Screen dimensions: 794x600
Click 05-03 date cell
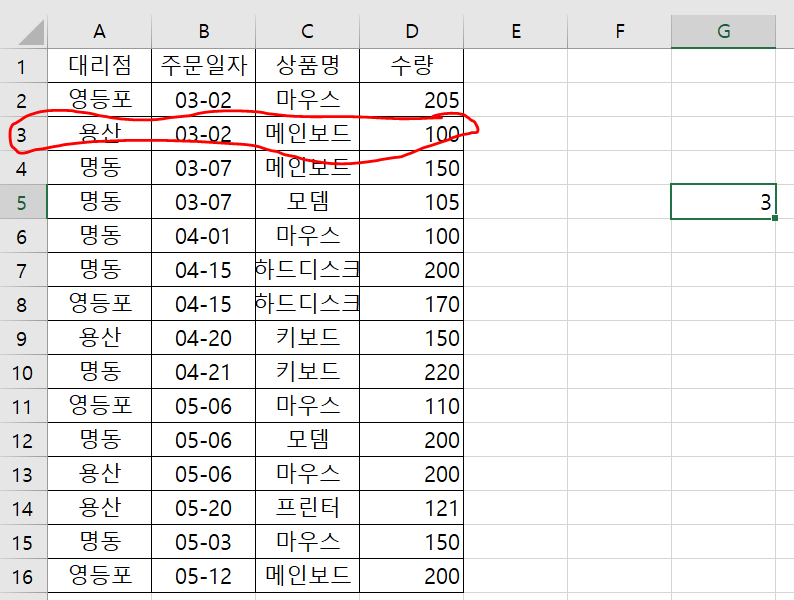tap(204, 542)
